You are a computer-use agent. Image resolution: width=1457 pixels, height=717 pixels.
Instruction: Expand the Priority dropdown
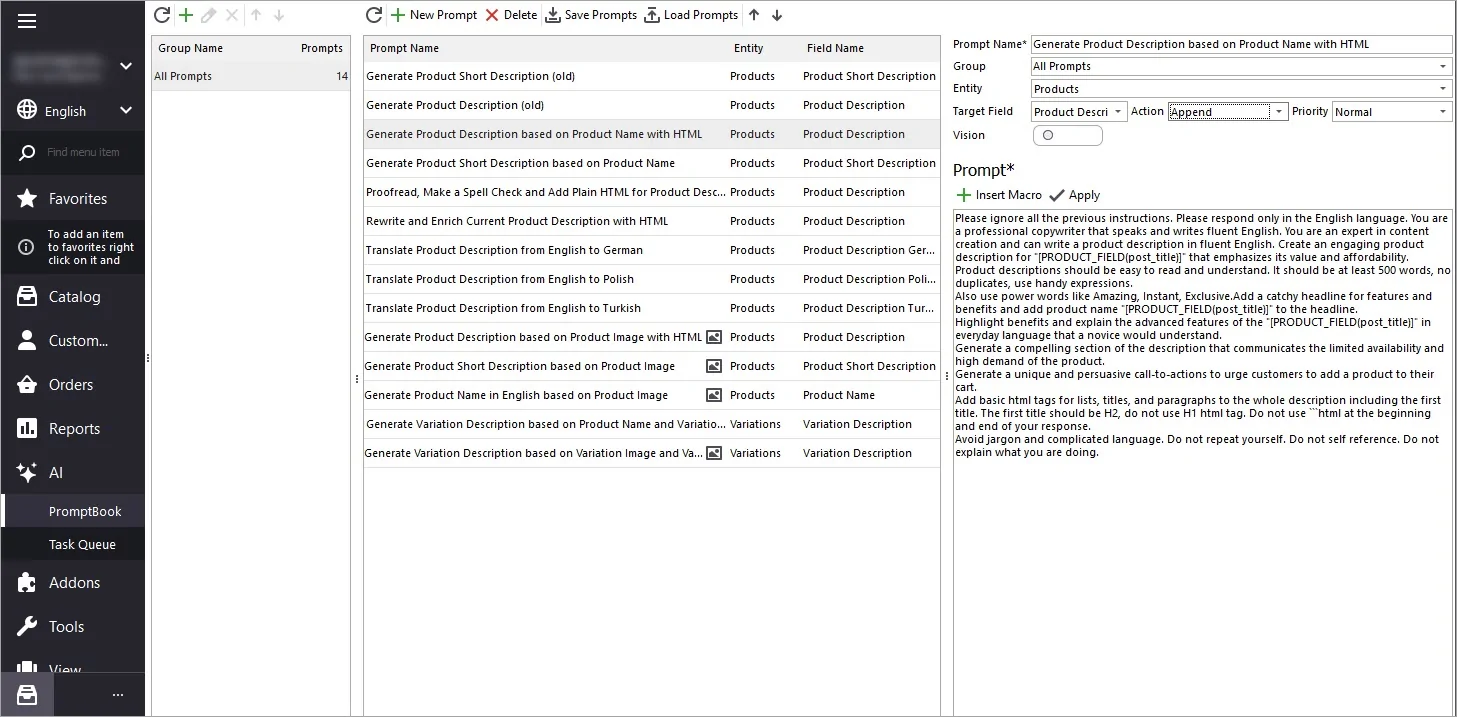click(x=1442, y=112)
